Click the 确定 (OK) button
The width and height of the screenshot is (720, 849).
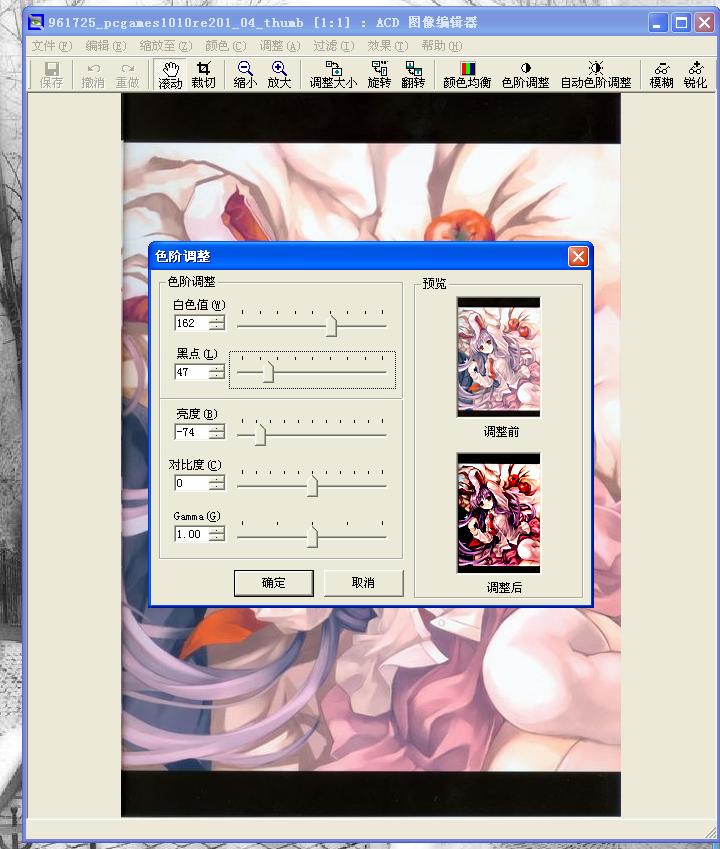pyautogui.click(x=273, y=583)
